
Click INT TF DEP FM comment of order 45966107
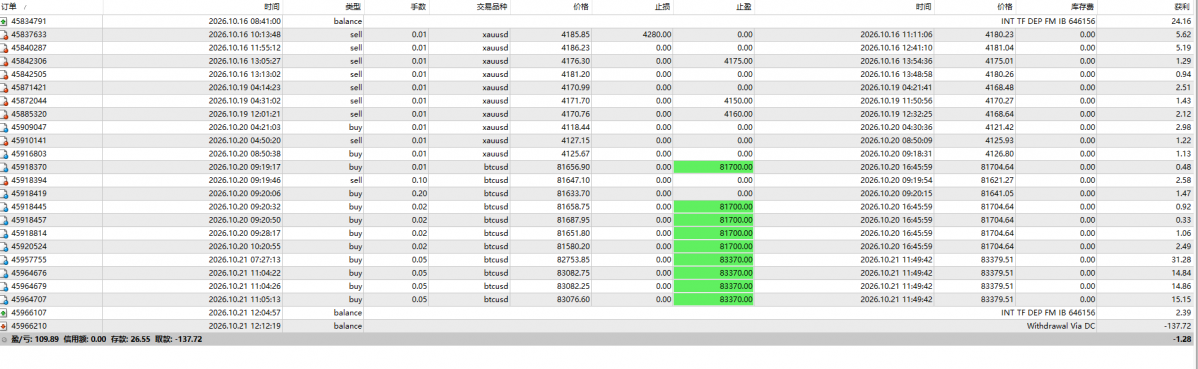[1048, 312]
